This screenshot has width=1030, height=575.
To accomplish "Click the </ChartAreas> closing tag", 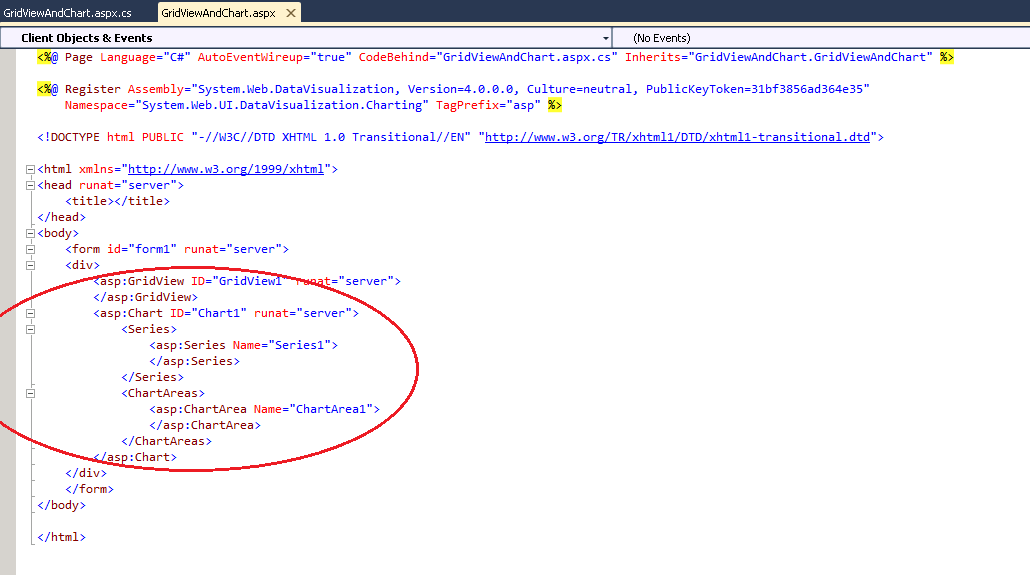I will pyautogui.click(x=166, y=442).
